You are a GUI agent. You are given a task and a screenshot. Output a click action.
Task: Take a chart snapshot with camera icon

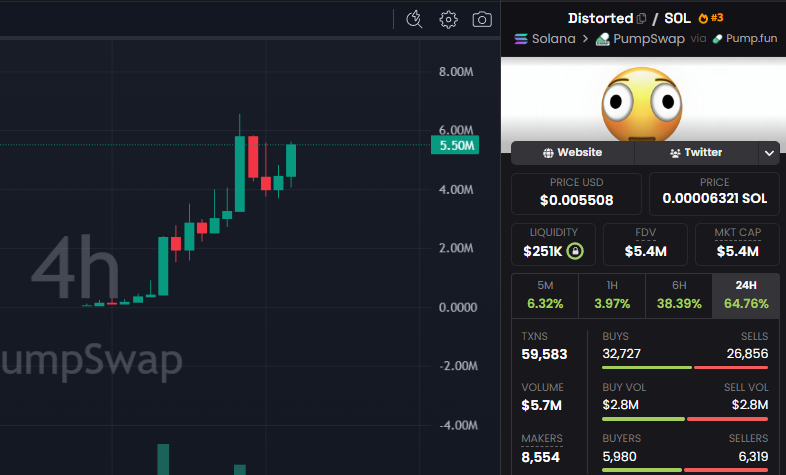[482, 20]
